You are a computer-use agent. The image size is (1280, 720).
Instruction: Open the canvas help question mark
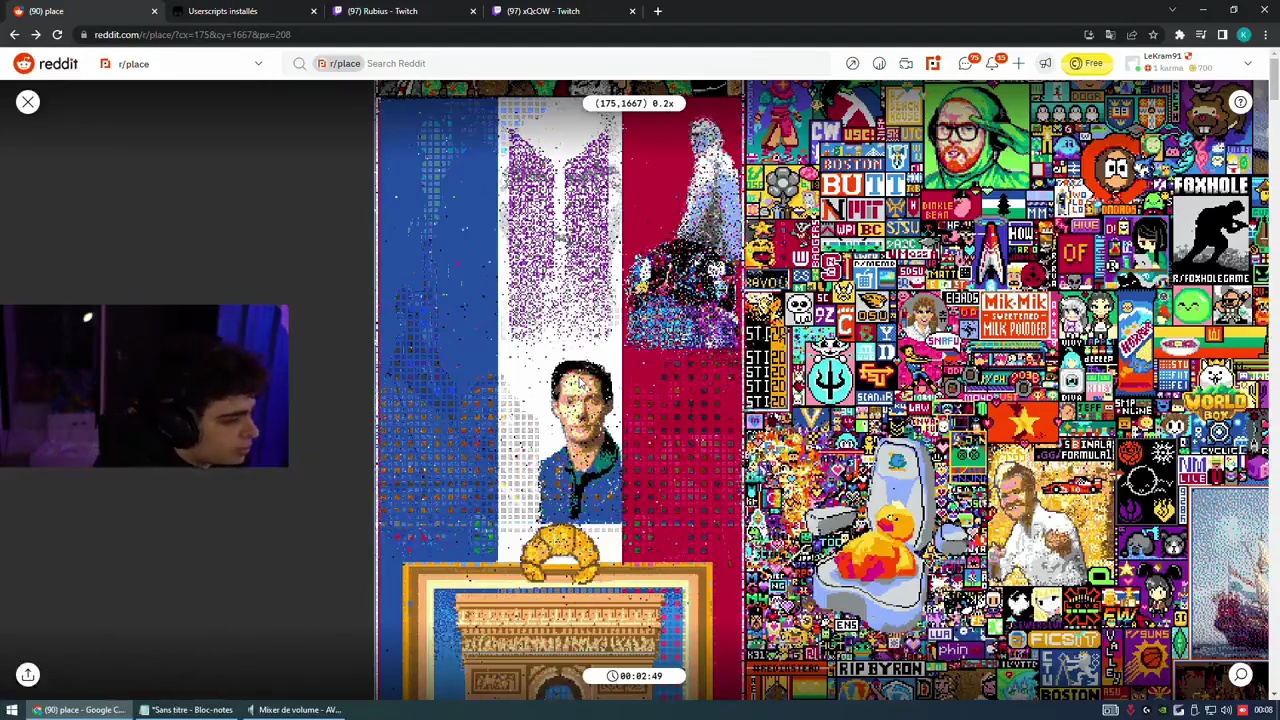[1240, 102]
